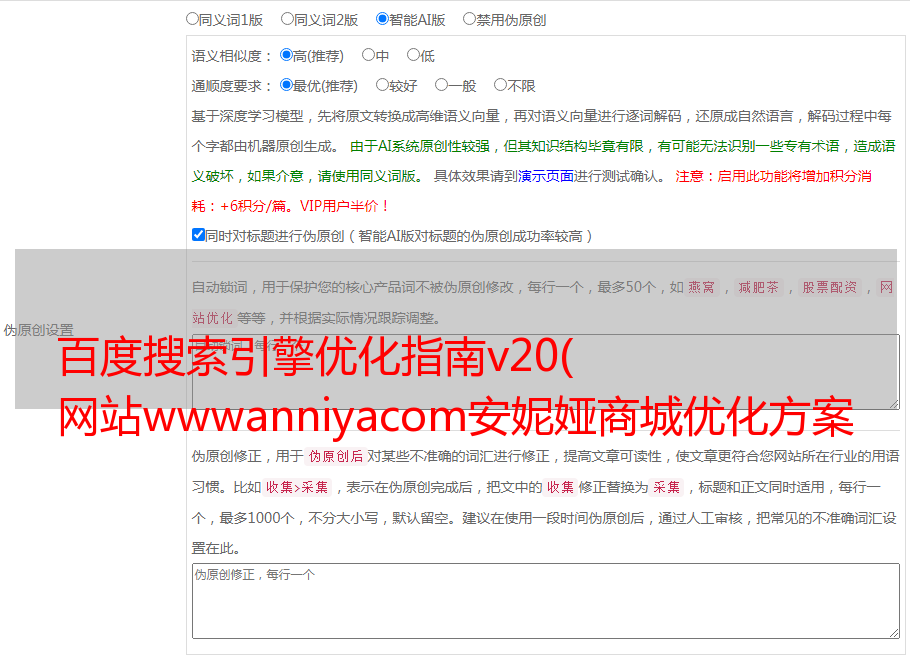
Task: Click the 股票配资 example keyword
Action: click(x=829, y=287)
